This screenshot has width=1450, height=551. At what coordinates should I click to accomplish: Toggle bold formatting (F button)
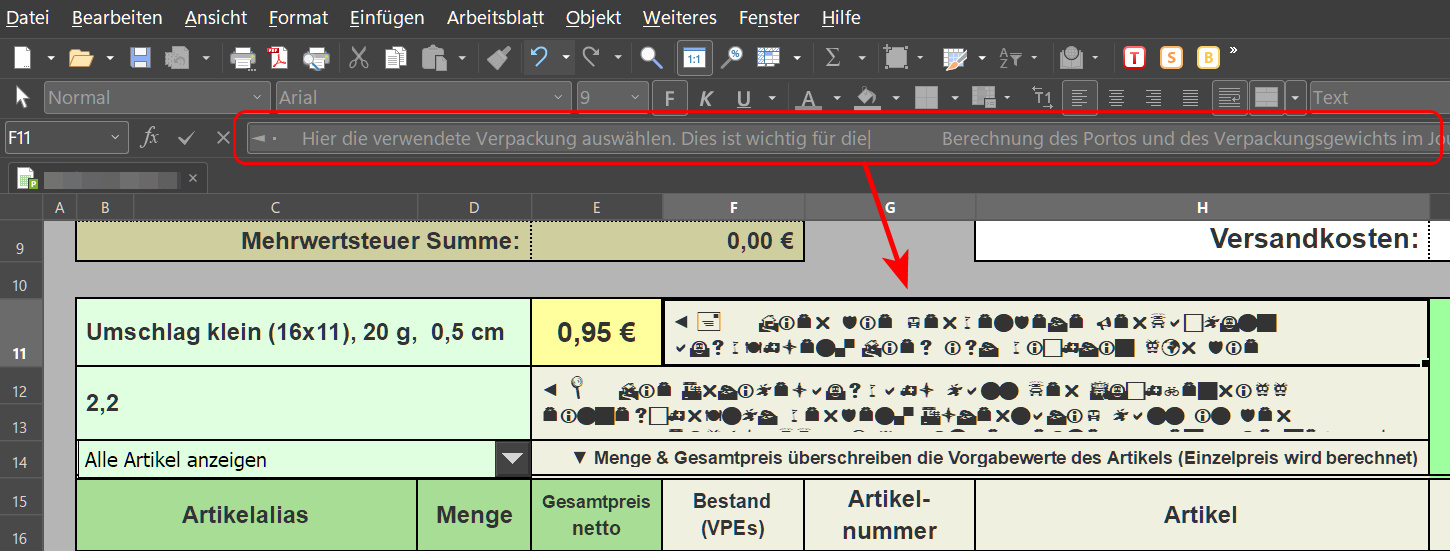[669, 98]
